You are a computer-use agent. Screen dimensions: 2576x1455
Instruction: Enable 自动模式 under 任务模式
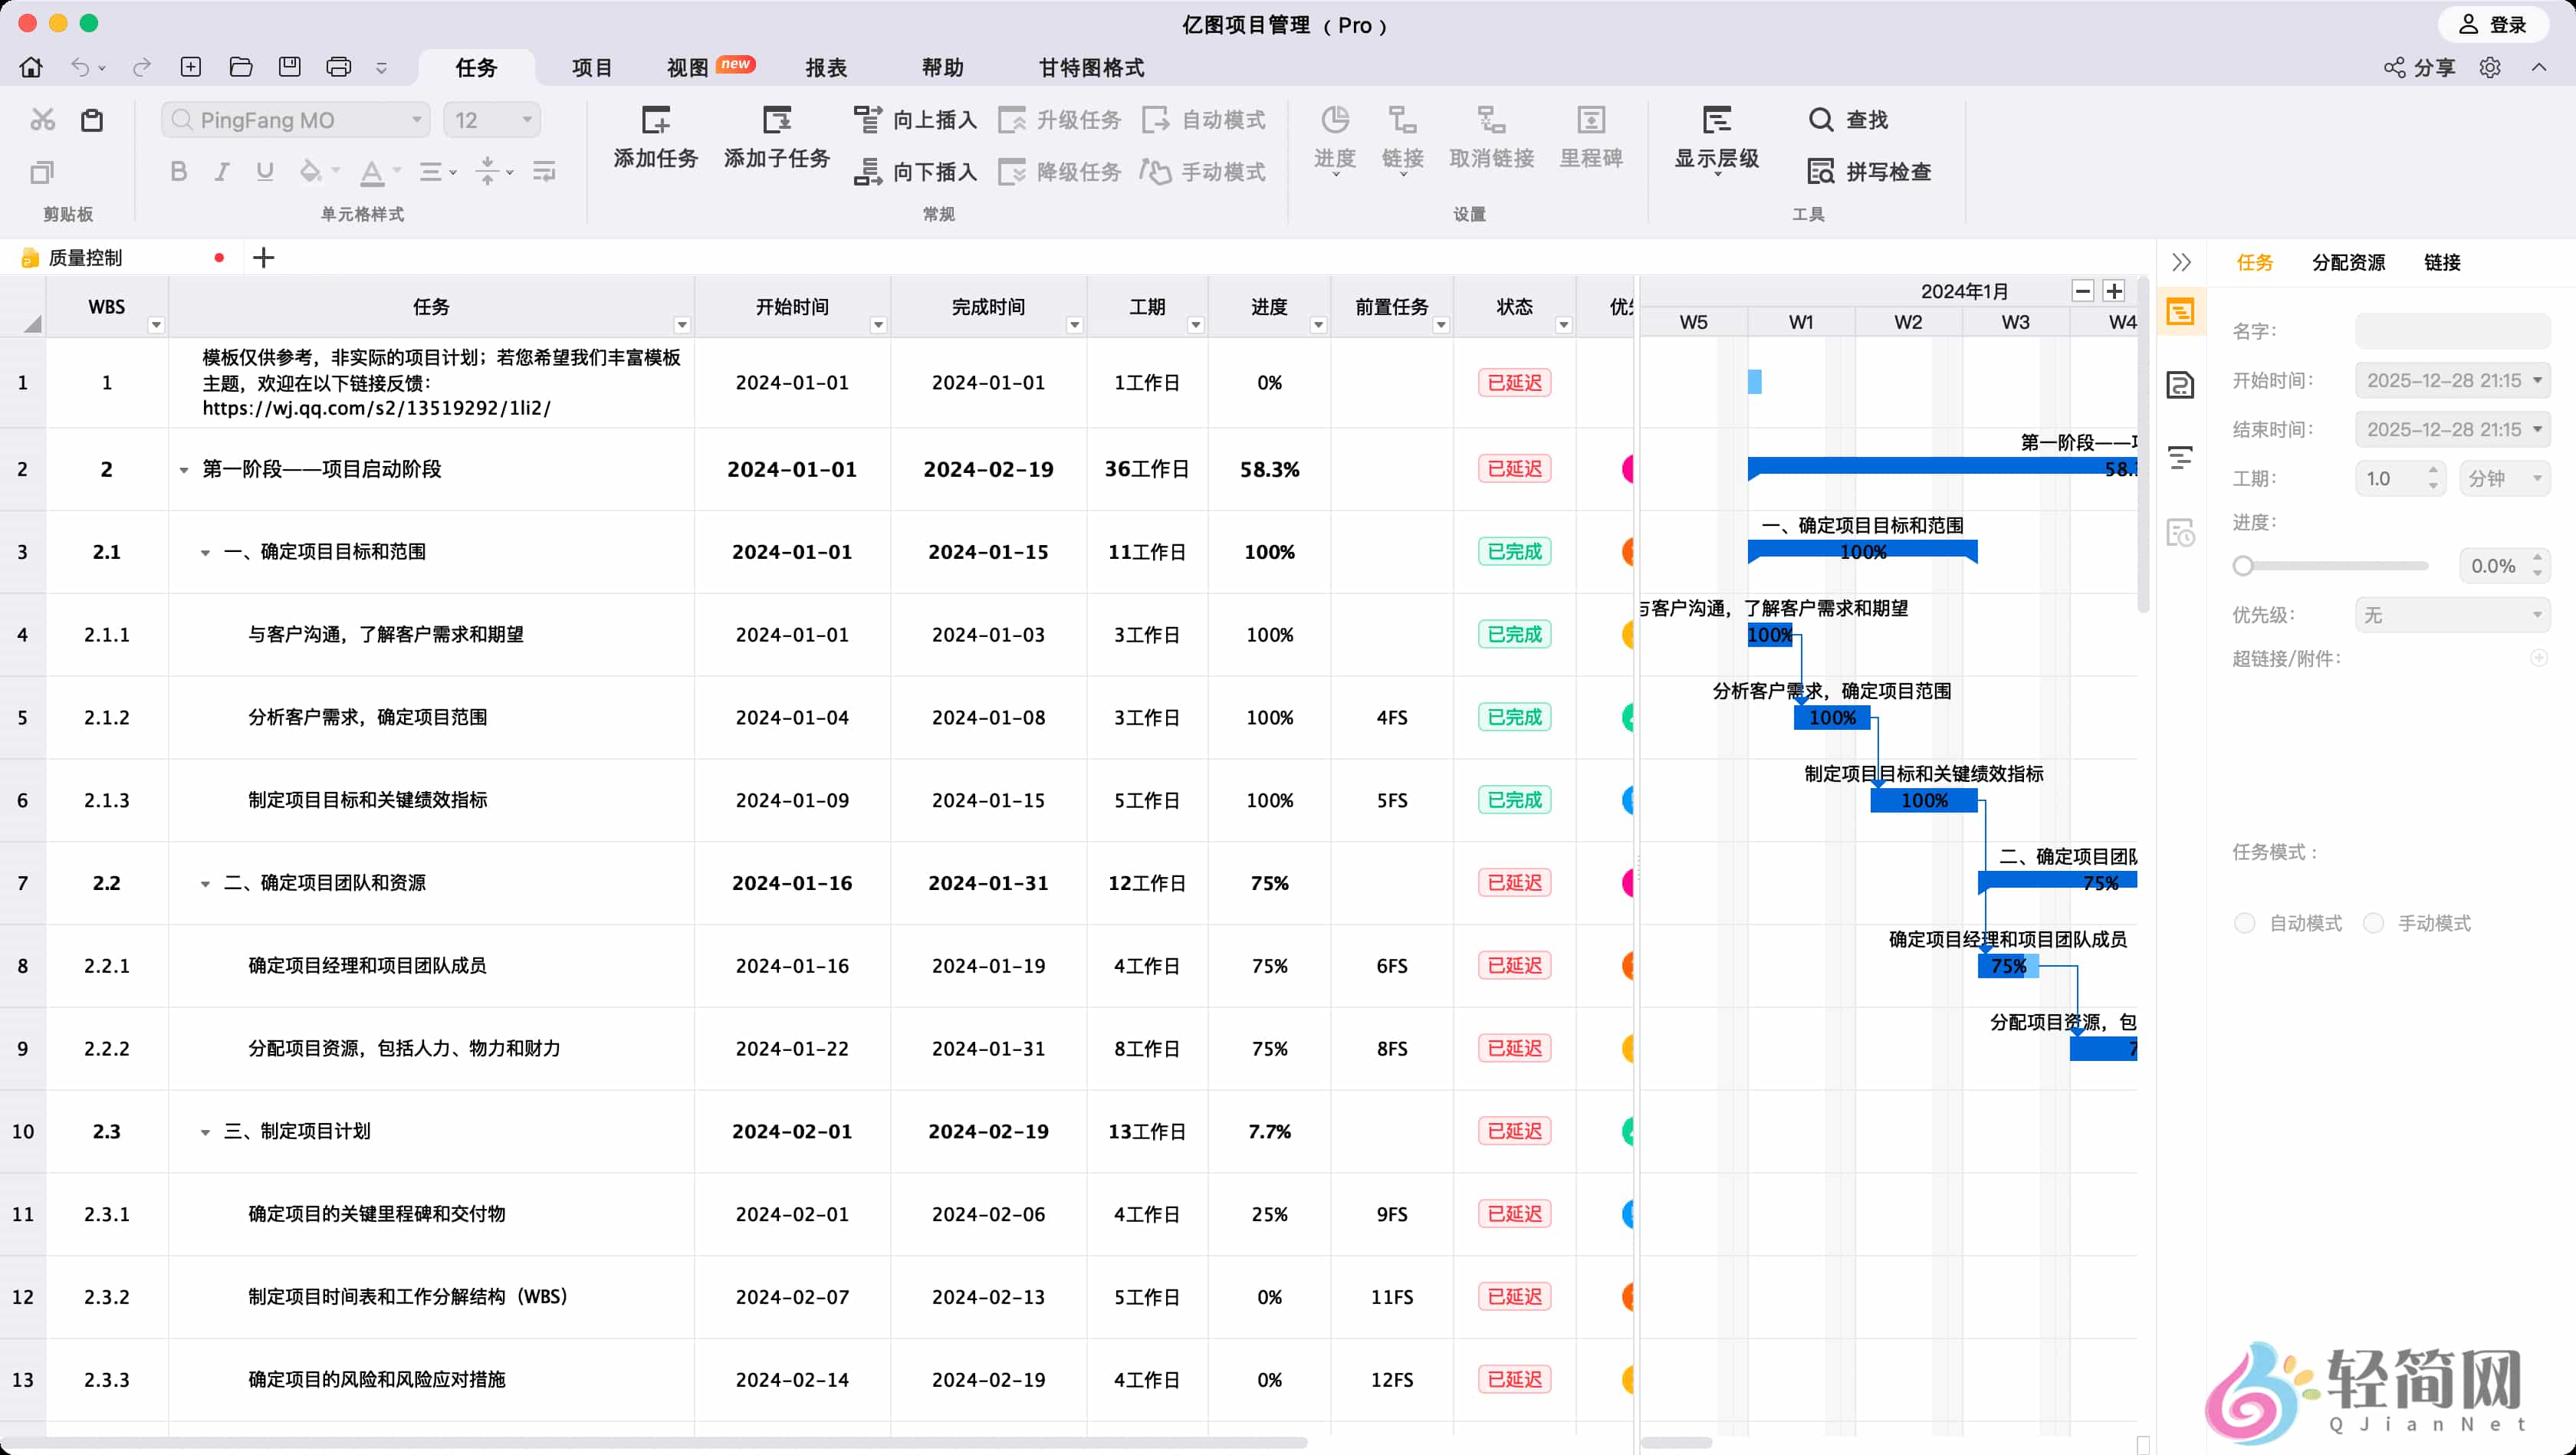tap(2245, 923)
